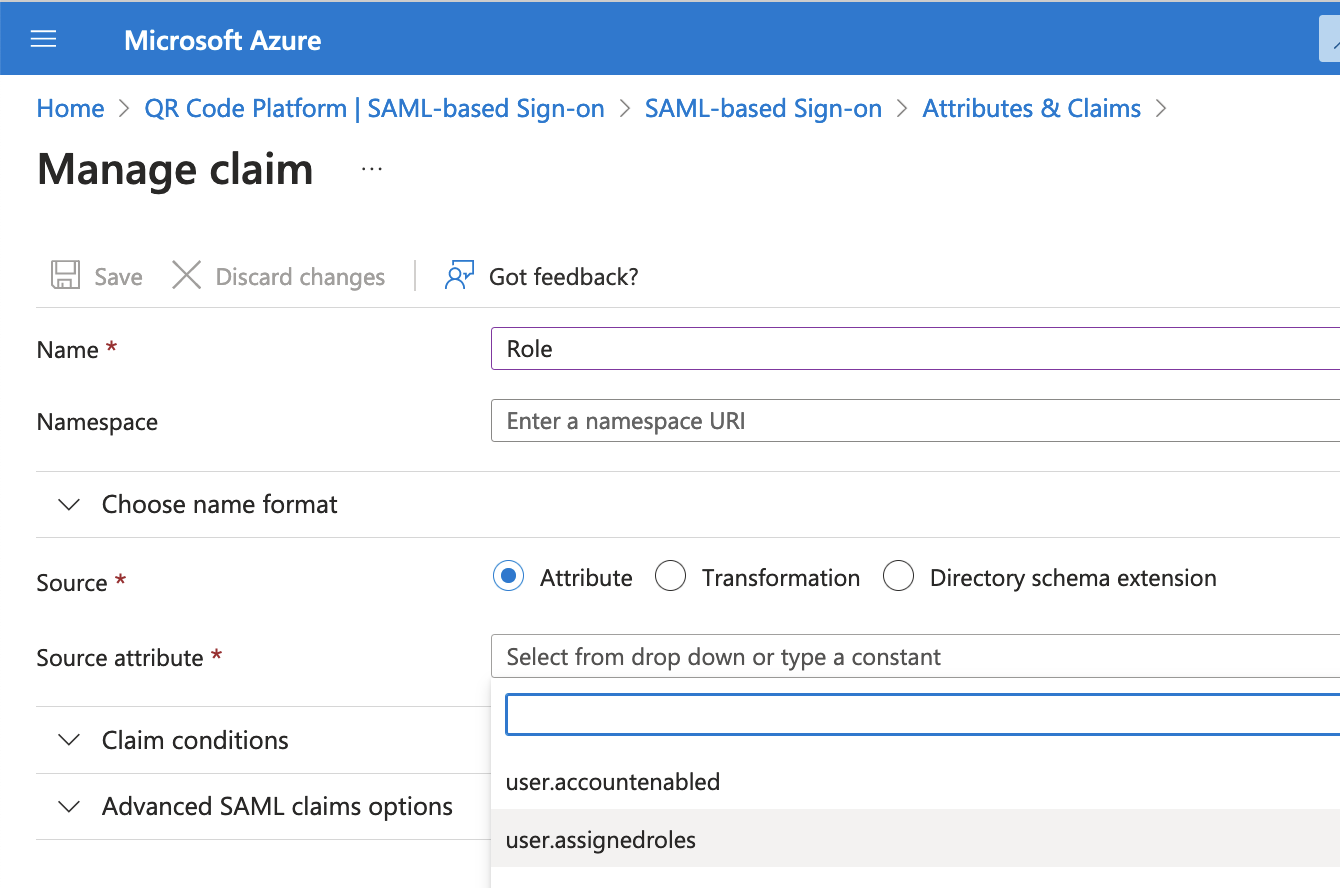
Task: Choose user.accountenabled from the dropdown list
Action: (915, 781)
